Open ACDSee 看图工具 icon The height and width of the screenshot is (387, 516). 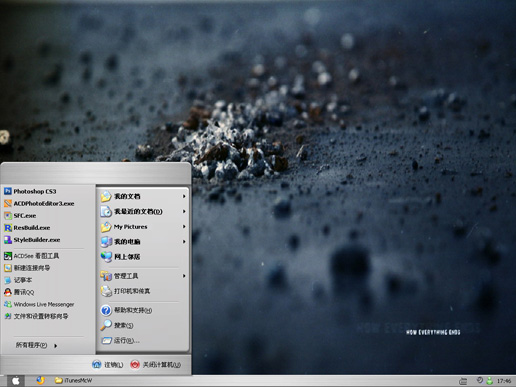click(x=8, y=256)
